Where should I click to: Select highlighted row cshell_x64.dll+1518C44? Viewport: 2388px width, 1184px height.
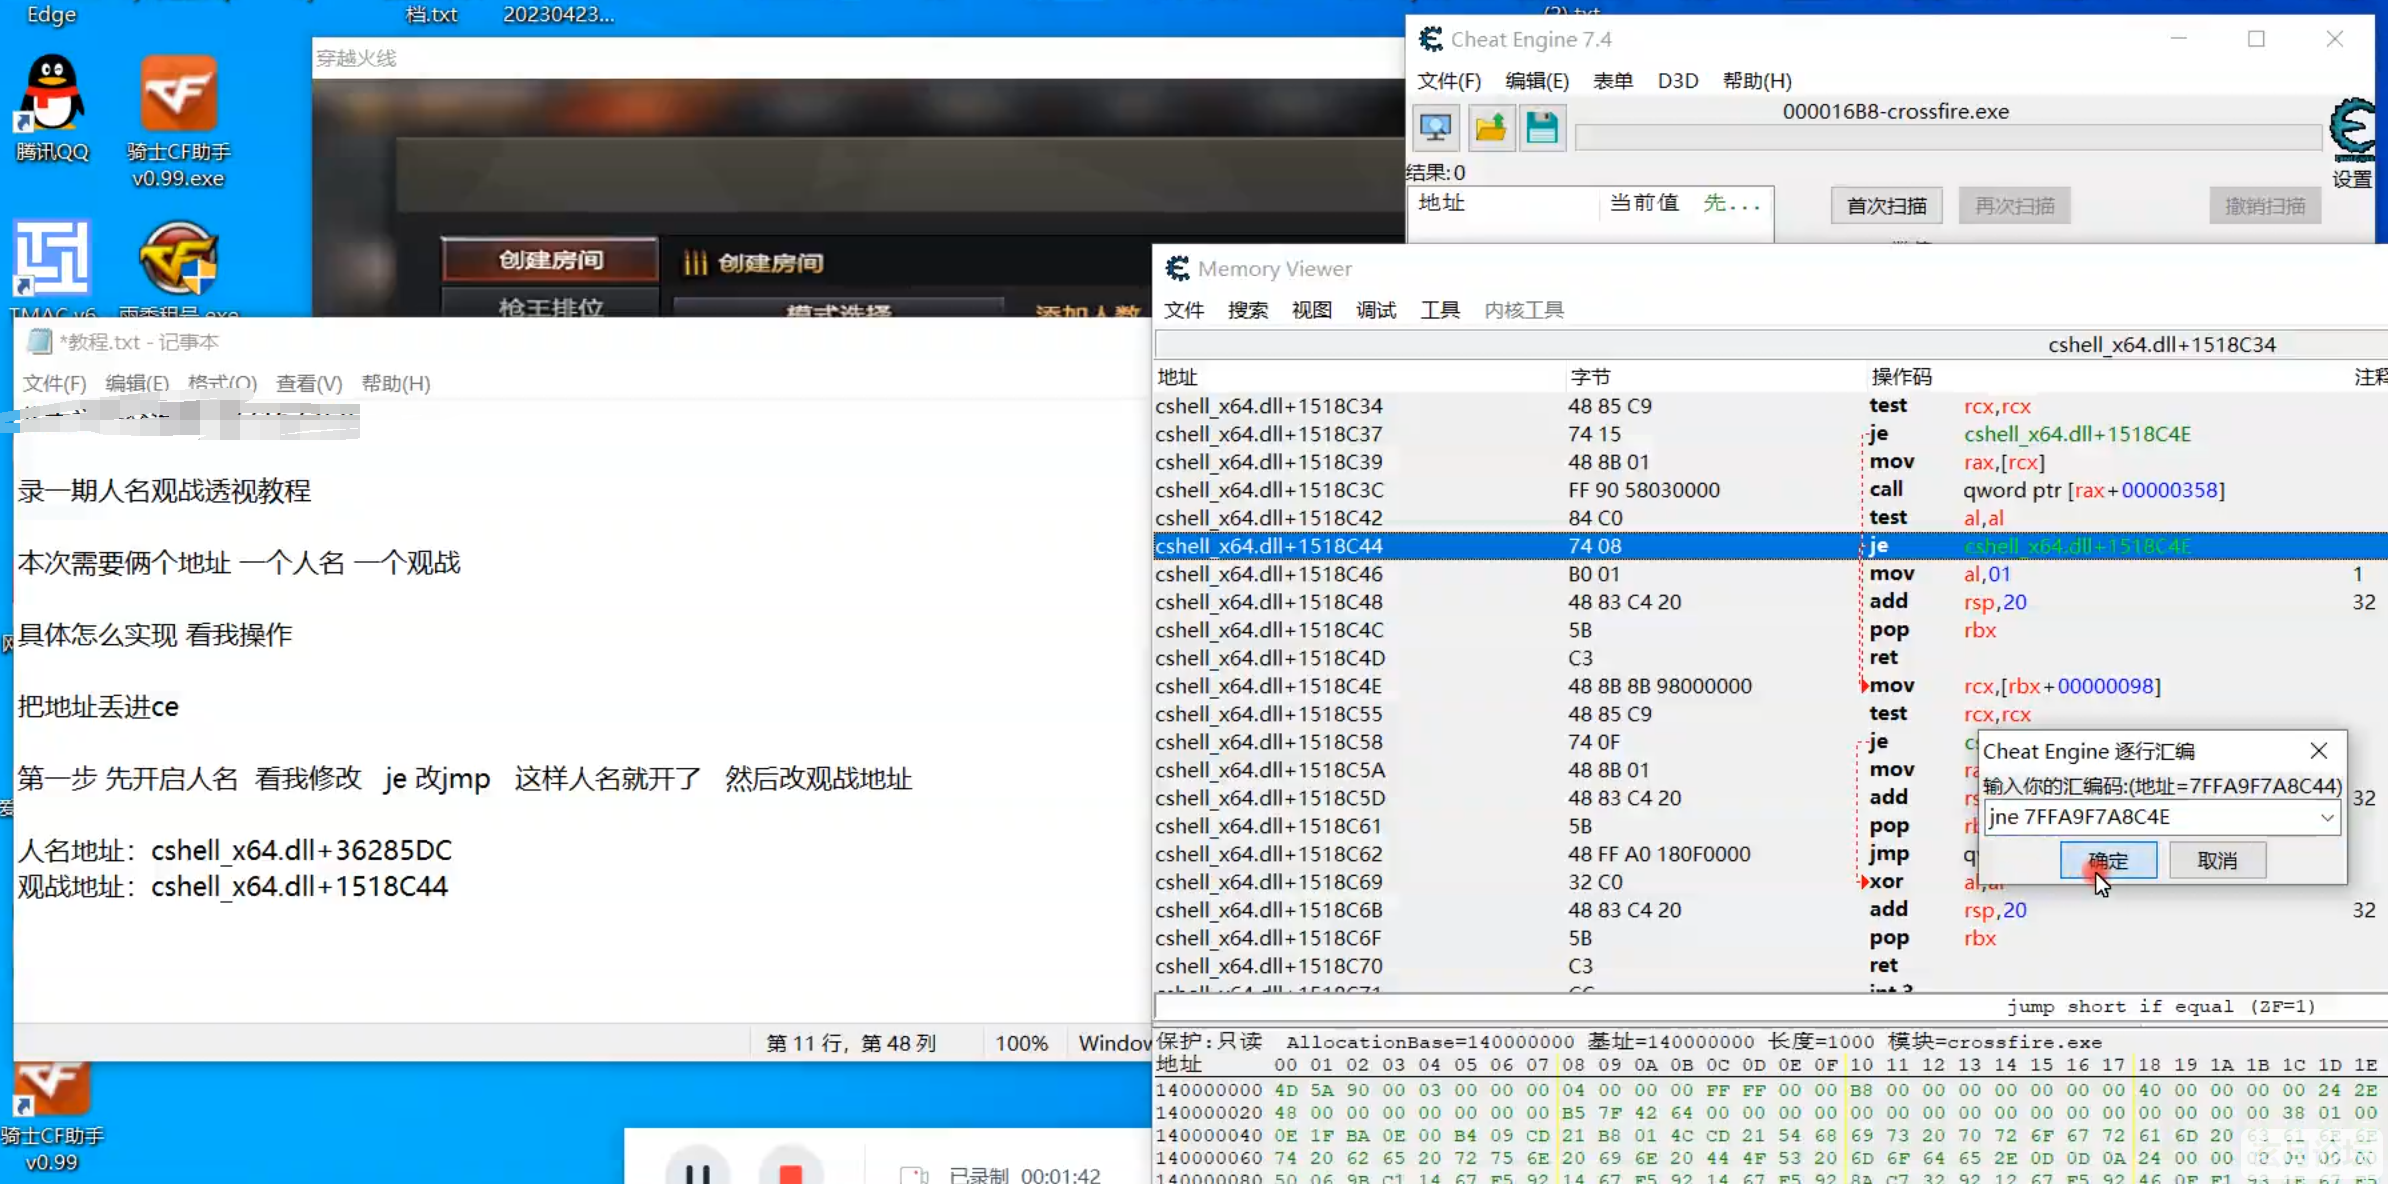[x=1770, y=546]
